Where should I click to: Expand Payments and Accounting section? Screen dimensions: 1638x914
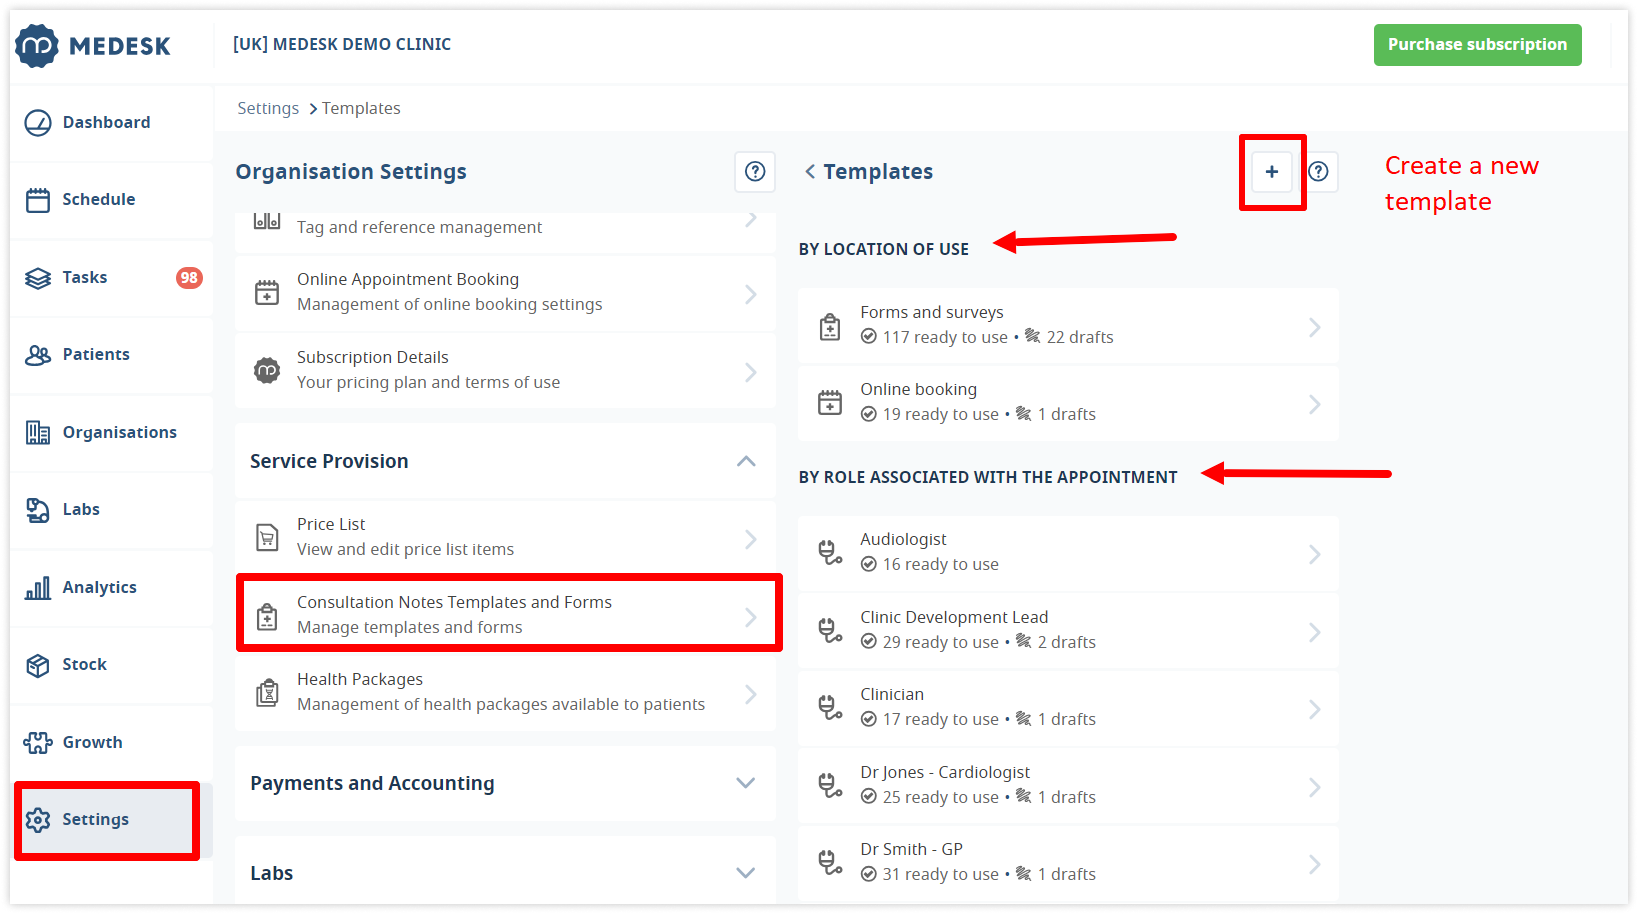505,783
